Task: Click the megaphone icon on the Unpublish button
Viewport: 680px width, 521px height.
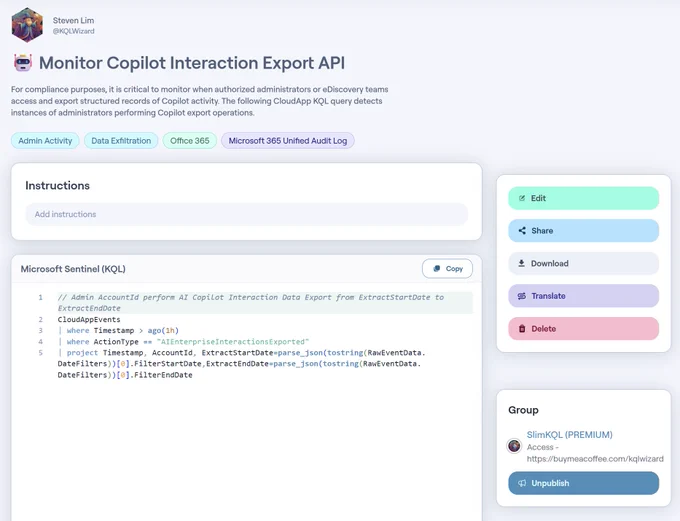Action: coord(522,483)
